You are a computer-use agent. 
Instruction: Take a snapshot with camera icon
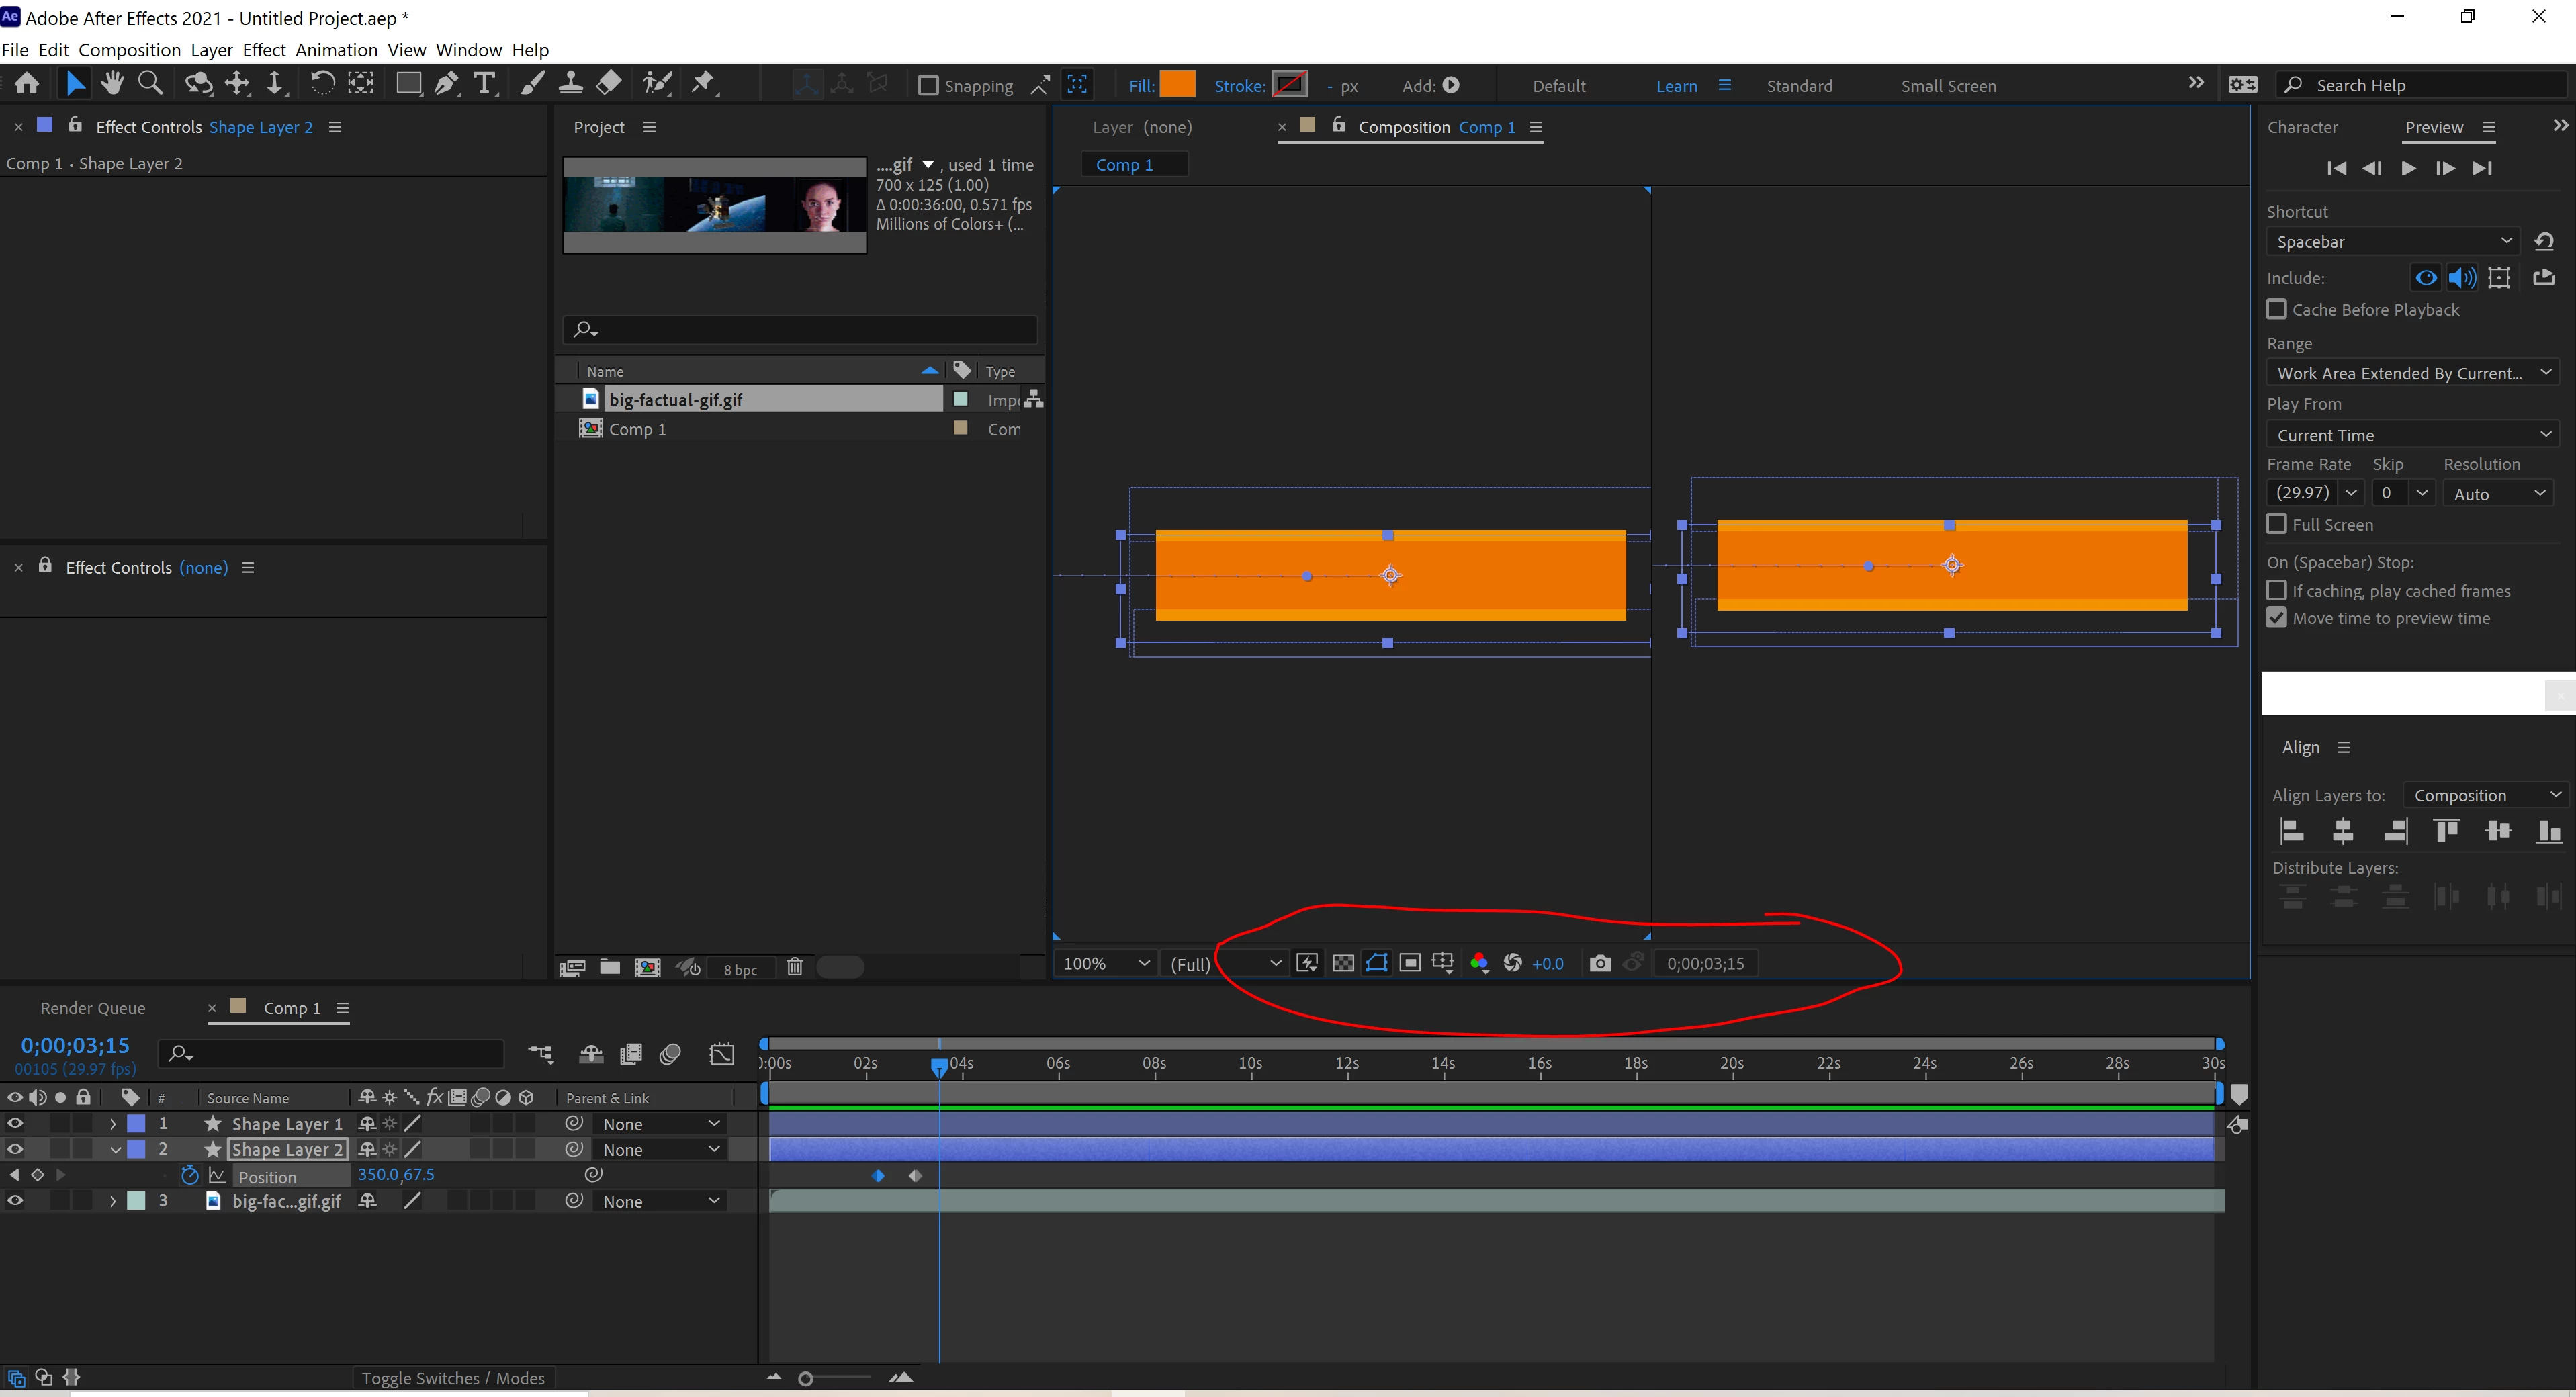click(1600, 963)
